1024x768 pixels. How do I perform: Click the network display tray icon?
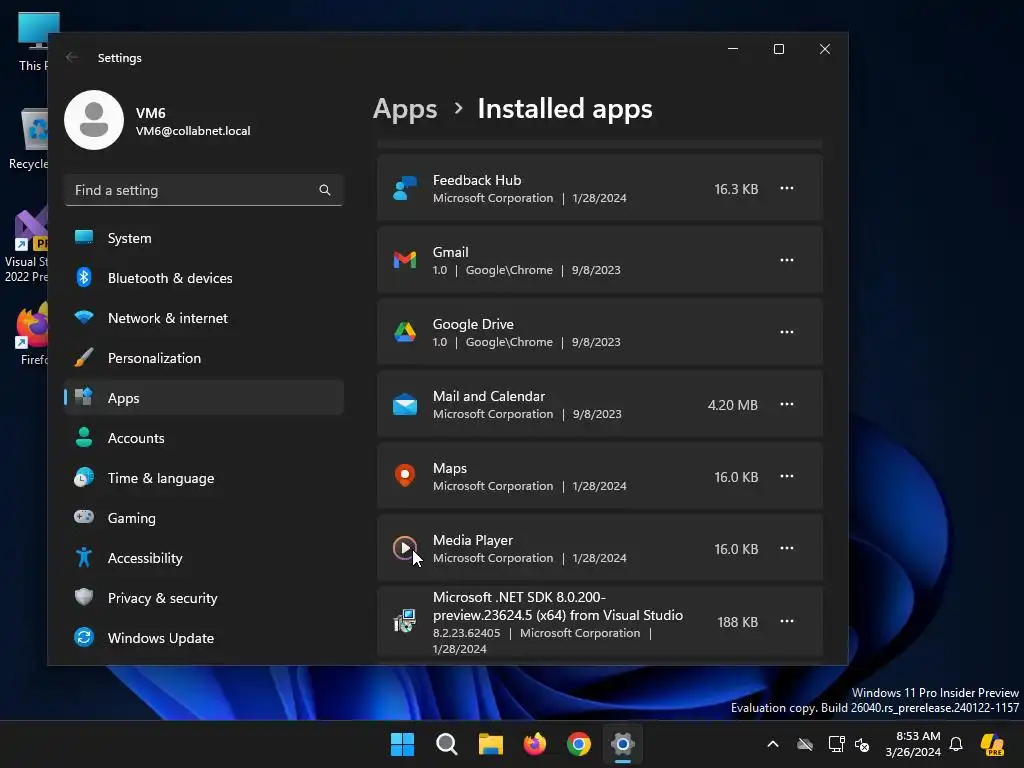tap(836, 744)
